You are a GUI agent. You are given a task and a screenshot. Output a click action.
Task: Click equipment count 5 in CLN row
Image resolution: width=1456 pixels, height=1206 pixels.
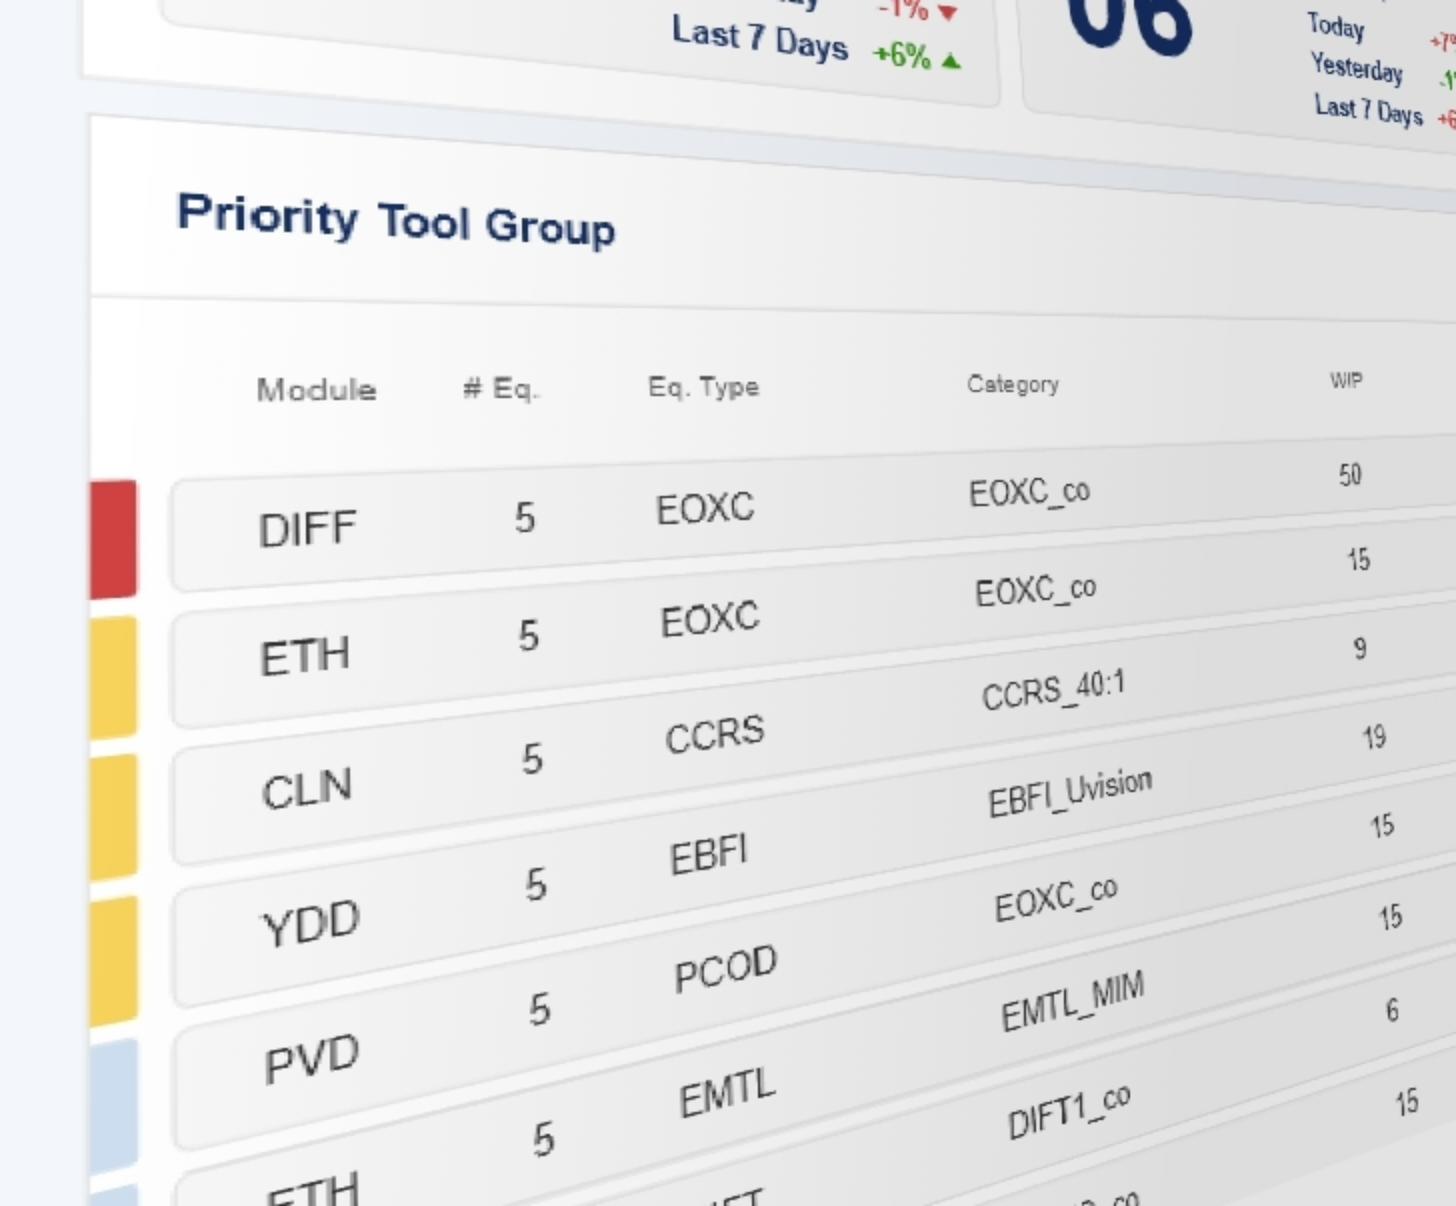[532, 759]
